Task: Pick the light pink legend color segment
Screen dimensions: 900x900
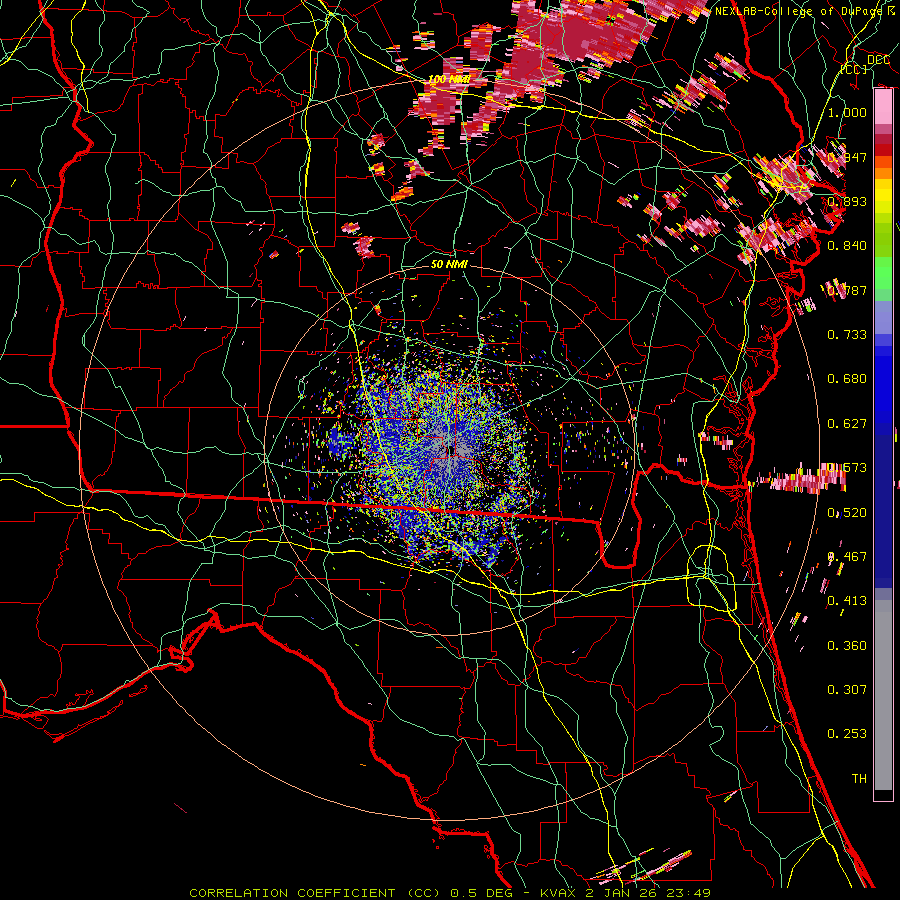Action: point(883,106)
